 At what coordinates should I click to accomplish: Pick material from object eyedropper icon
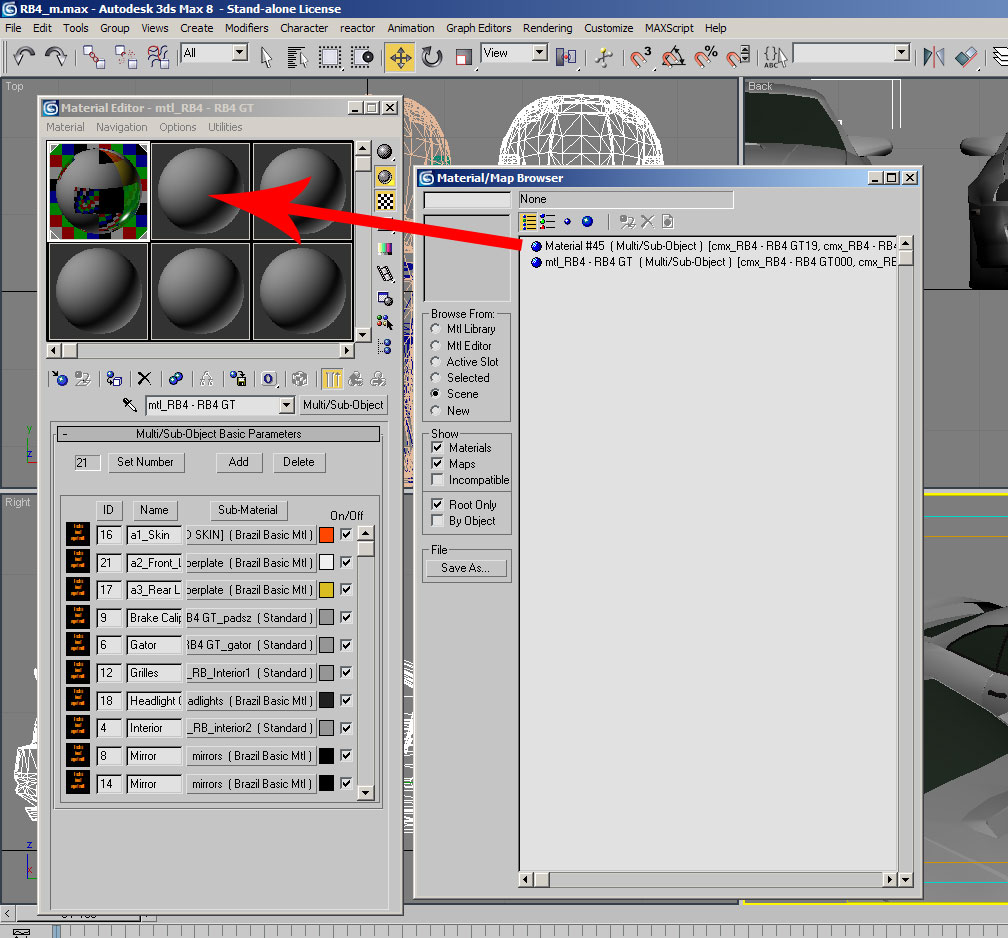(129, 404)
